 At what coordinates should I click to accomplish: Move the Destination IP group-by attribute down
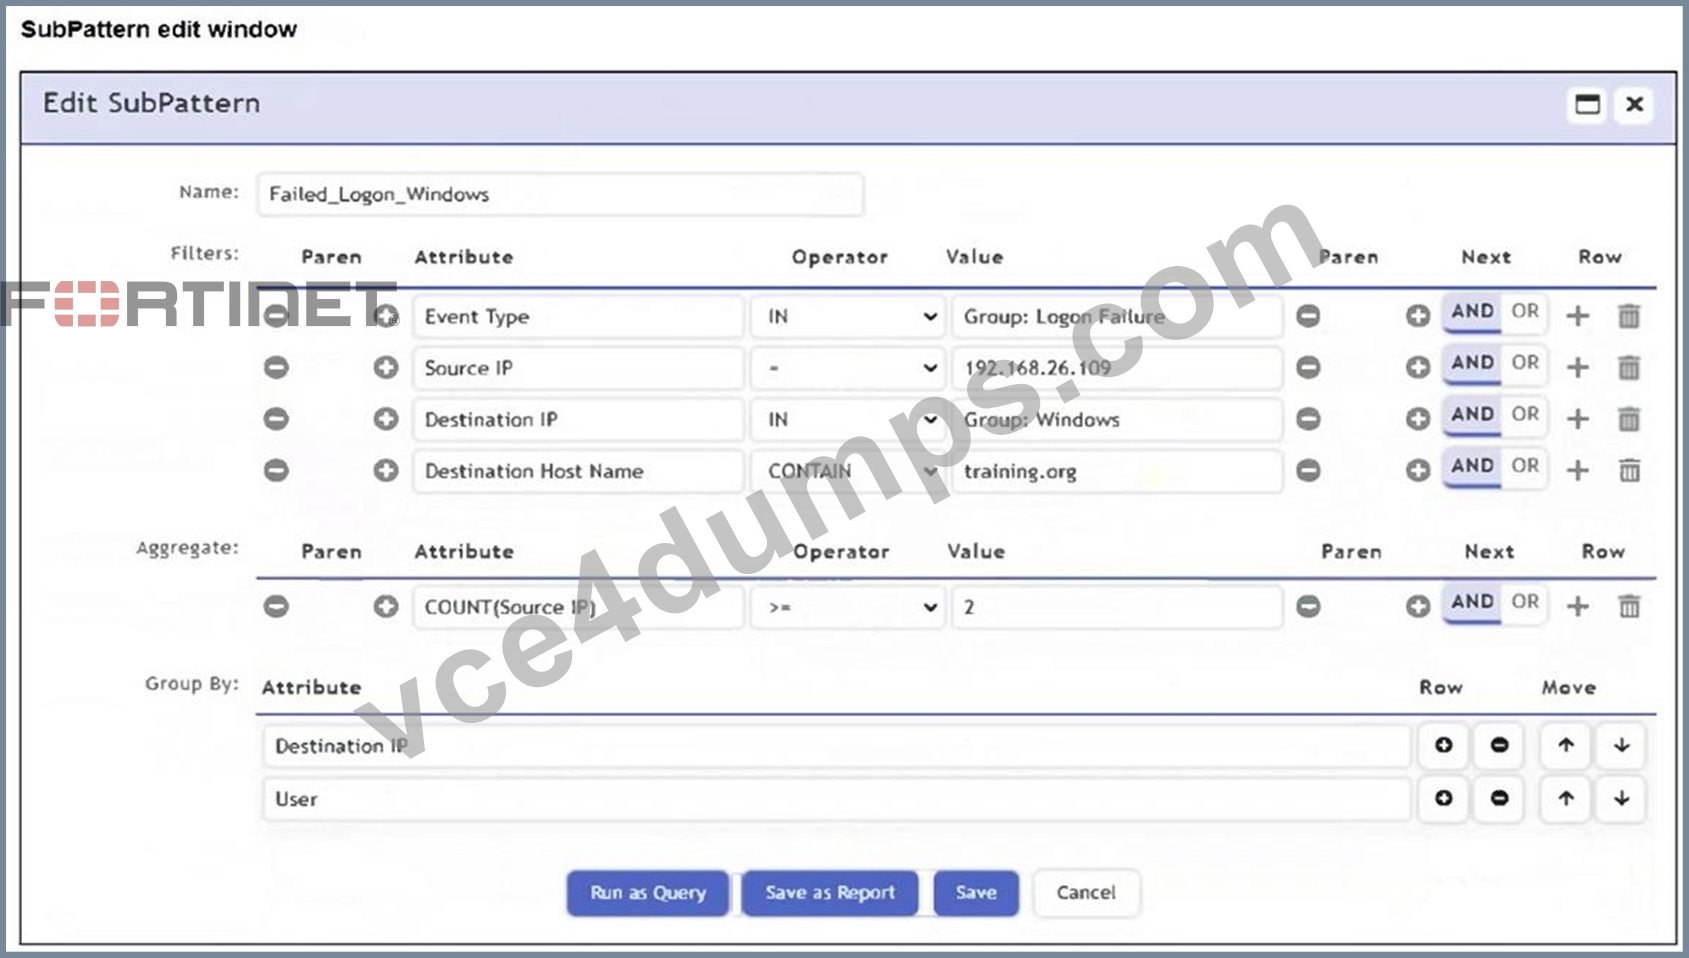point(1621,745)
